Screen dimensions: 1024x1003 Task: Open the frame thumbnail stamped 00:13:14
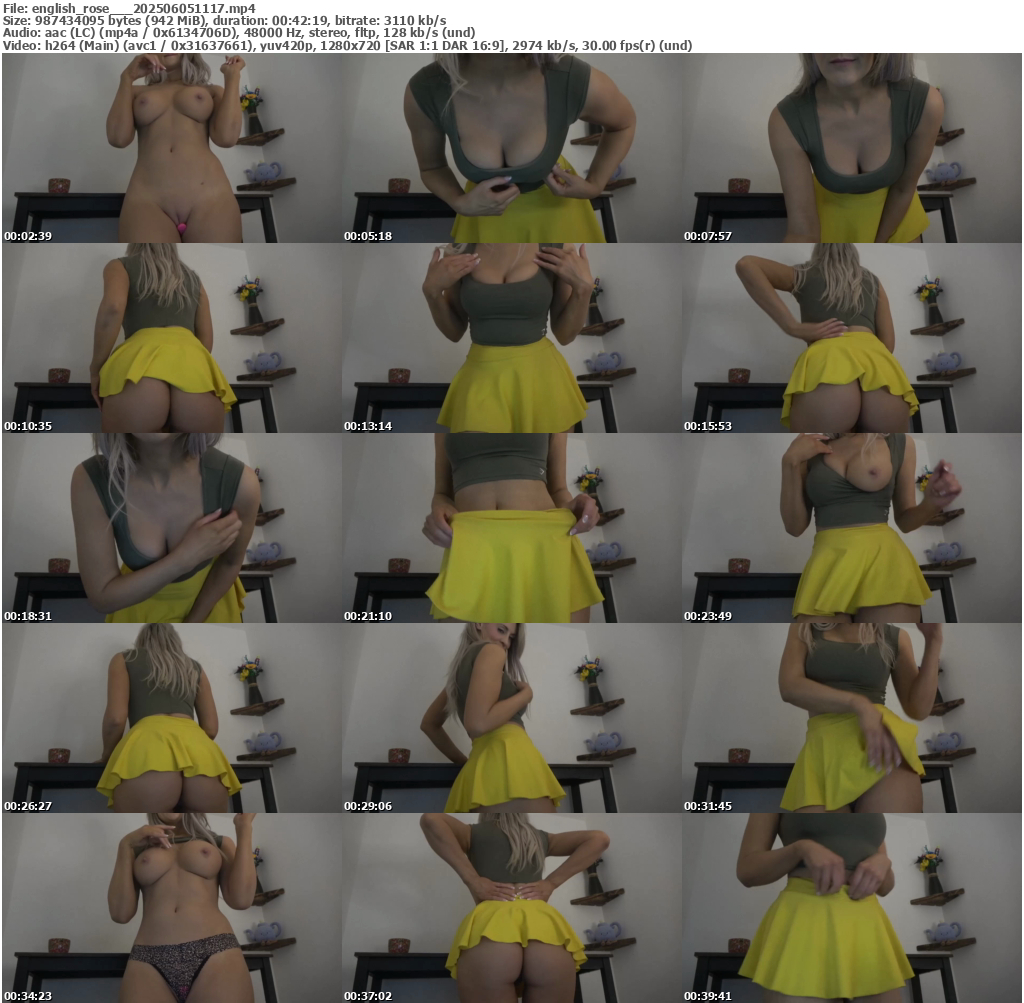click(512, 338)
